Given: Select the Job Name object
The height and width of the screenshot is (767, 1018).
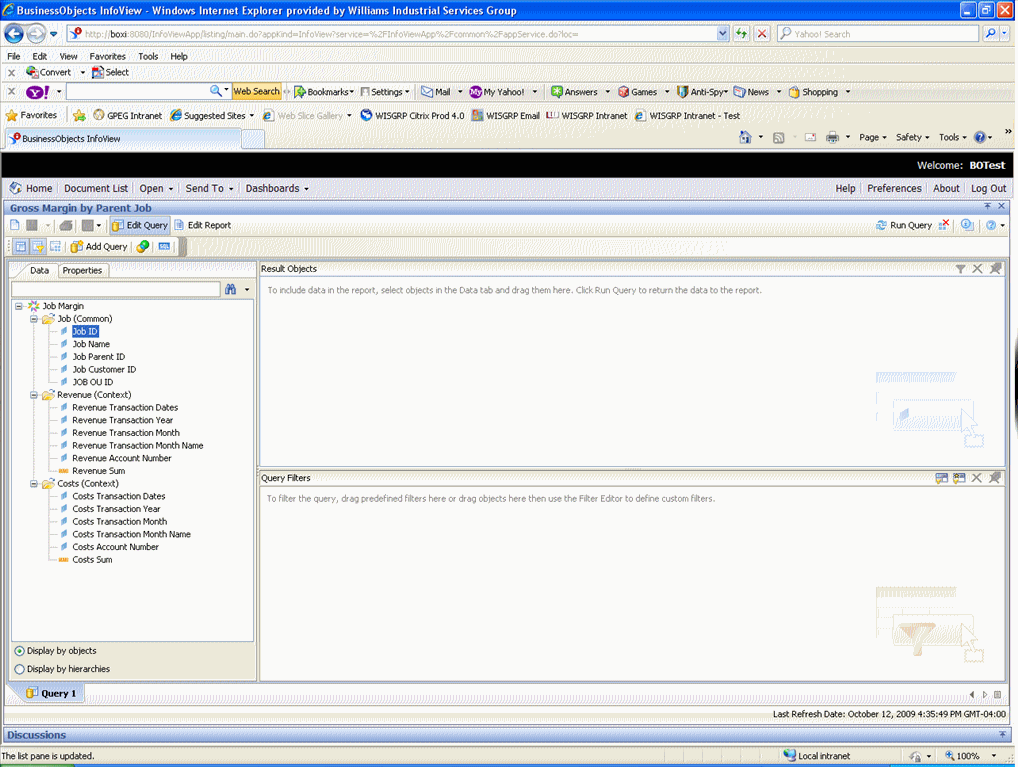Looking at the screenshot, I should [x=91, y=344].
